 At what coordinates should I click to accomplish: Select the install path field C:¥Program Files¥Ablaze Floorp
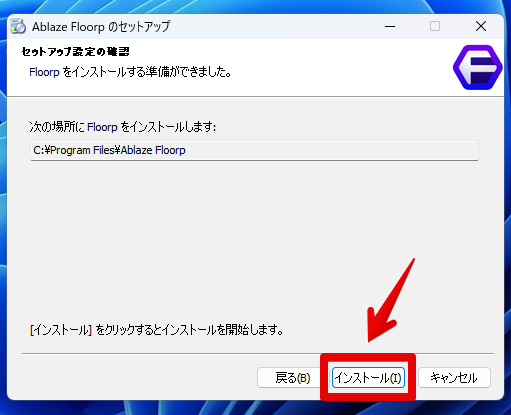pos(254,150)
